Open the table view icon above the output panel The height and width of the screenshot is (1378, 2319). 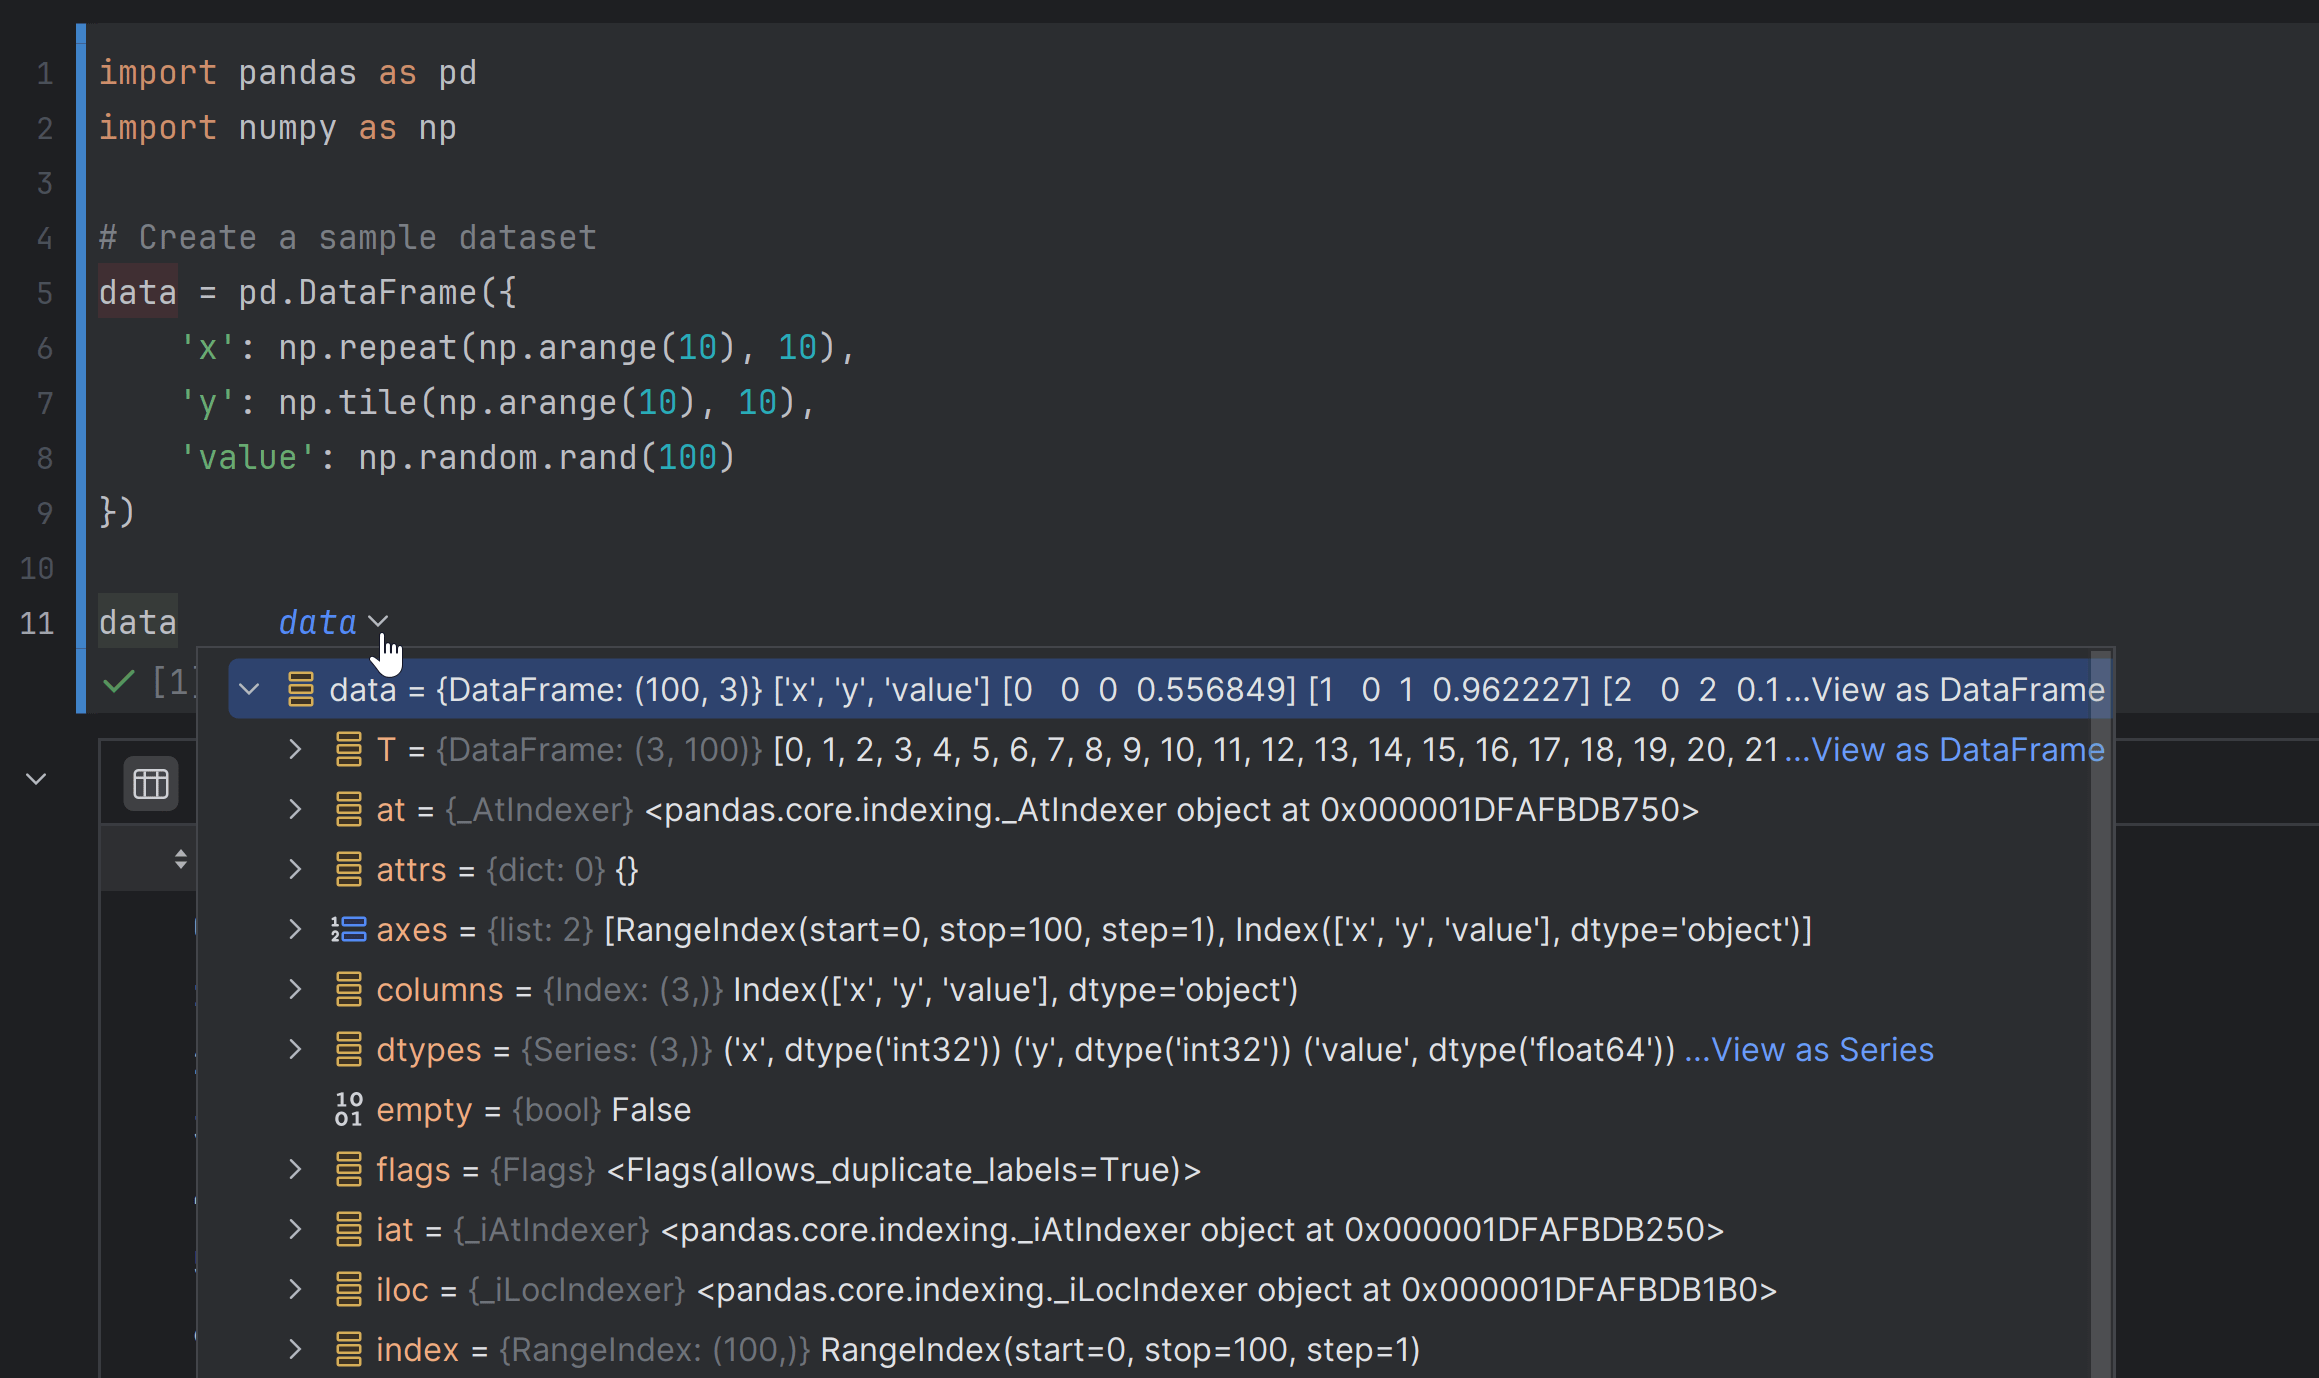tap(149, 783)
